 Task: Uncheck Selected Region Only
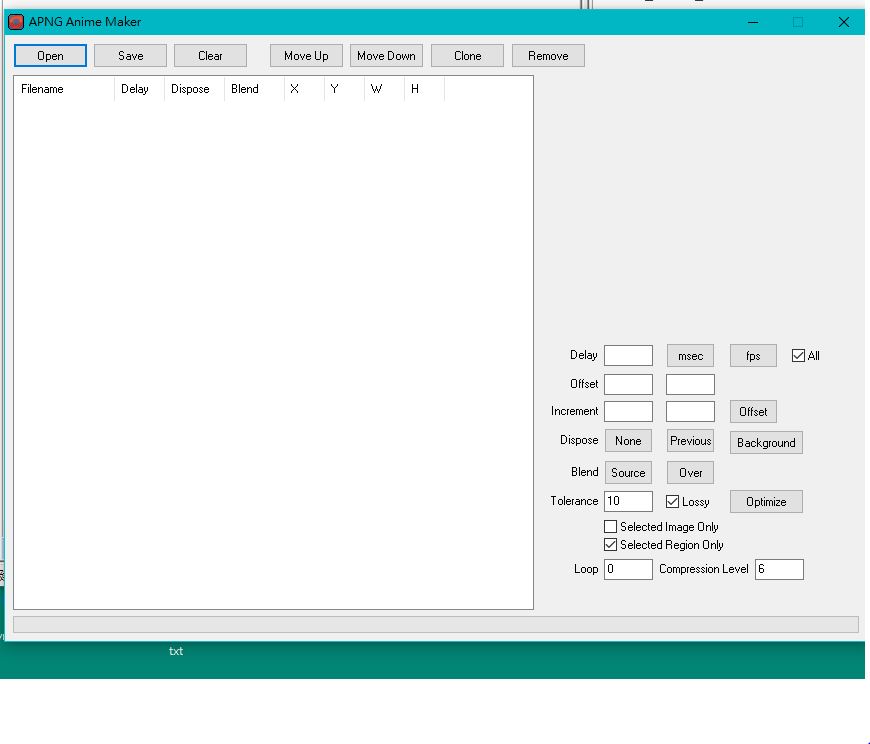point(610,545)
